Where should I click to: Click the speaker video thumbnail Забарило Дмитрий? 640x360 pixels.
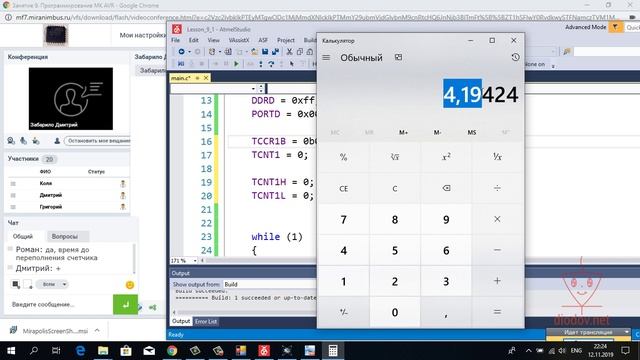[71, 98]
